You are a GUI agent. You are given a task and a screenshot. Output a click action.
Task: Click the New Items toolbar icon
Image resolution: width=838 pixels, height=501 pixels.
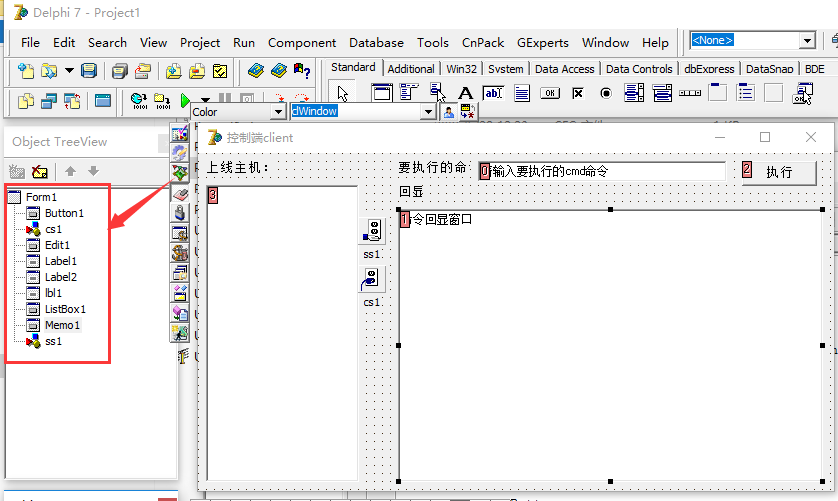pos(26,71)
